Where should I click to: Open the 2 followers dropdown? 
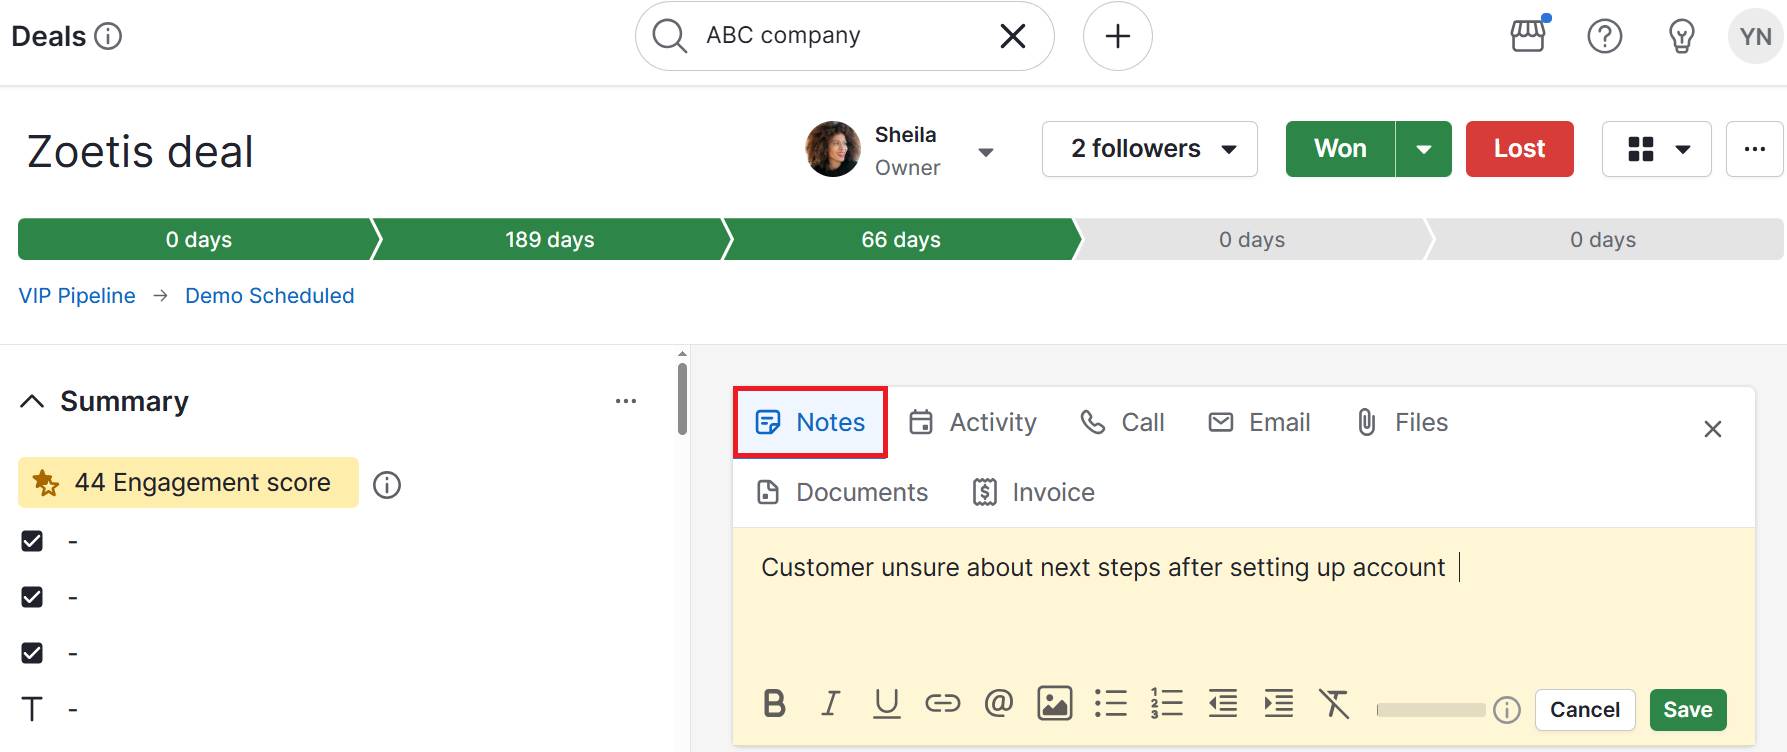[x=1150, y=149]
